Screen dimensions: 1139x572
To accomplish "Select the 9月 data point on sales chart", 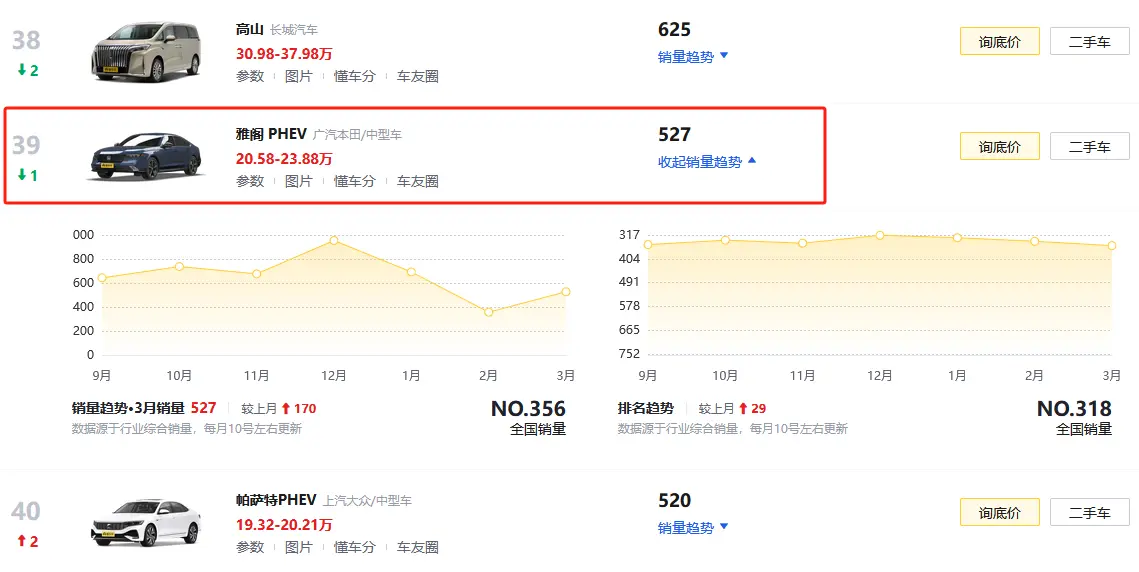I will (x=102, y=278).
